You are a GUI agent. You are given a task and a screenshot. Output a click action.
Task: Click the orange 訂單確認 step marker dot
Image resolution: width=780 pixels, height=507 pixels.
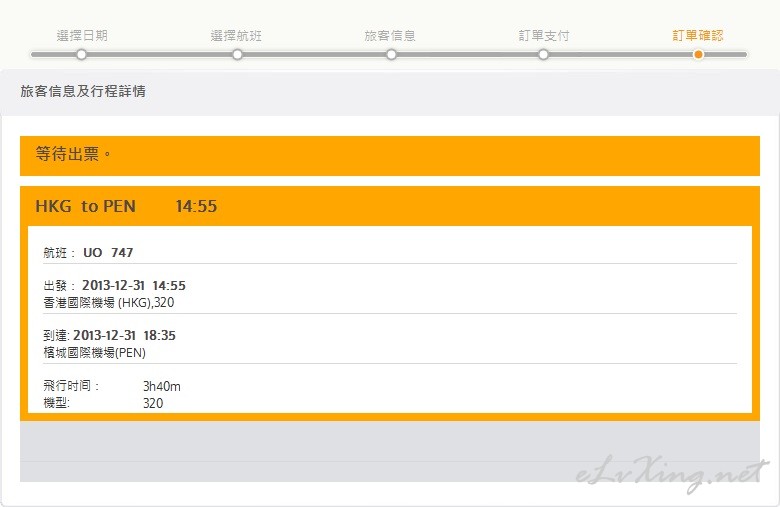[x=698, y=54]
